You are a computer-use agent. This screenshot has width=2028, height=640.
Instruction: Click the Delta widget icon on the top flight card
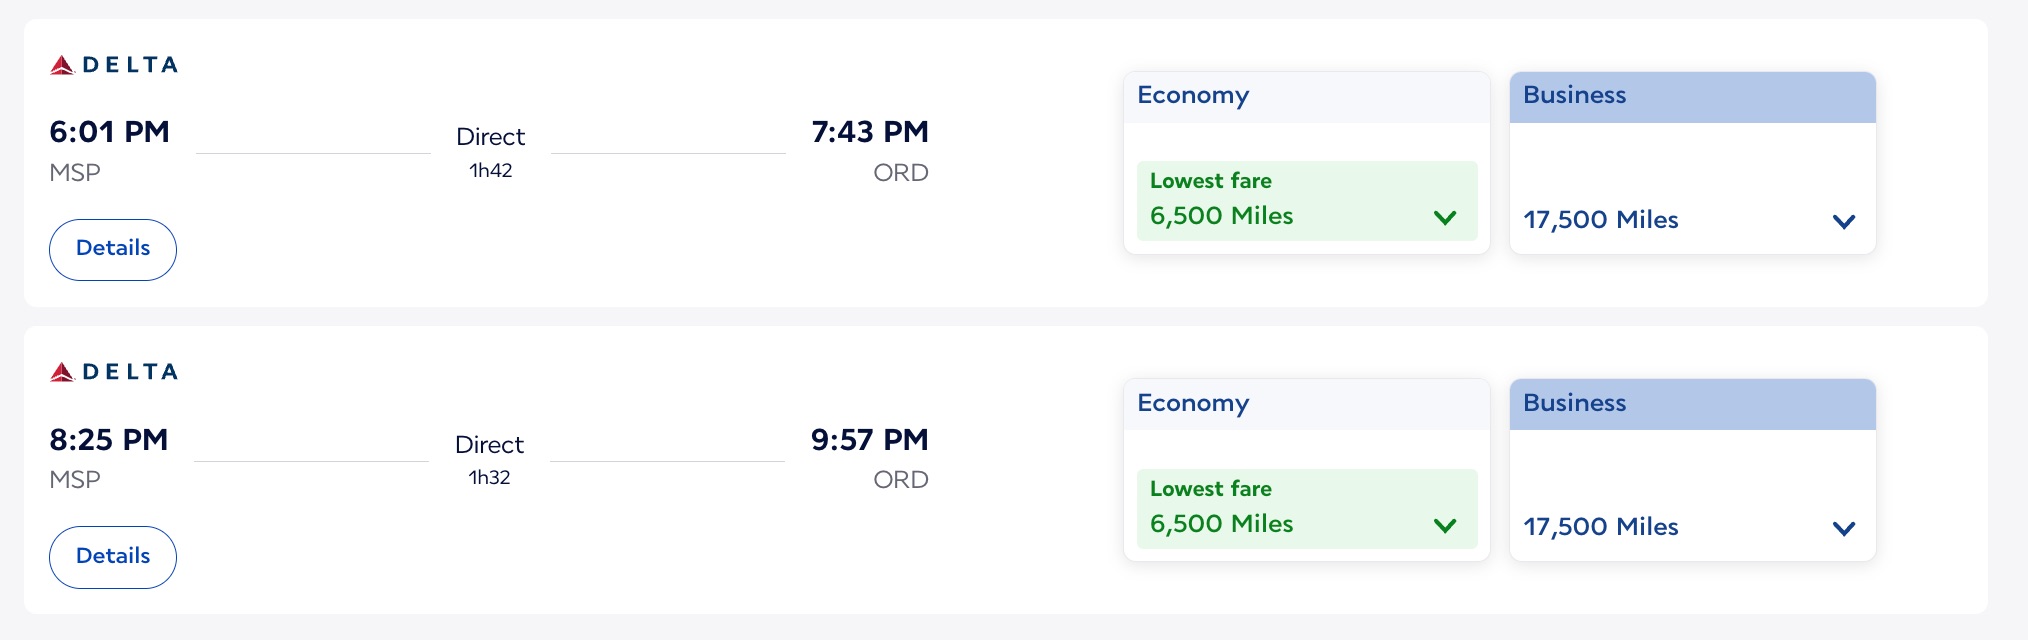click(62, 64)
